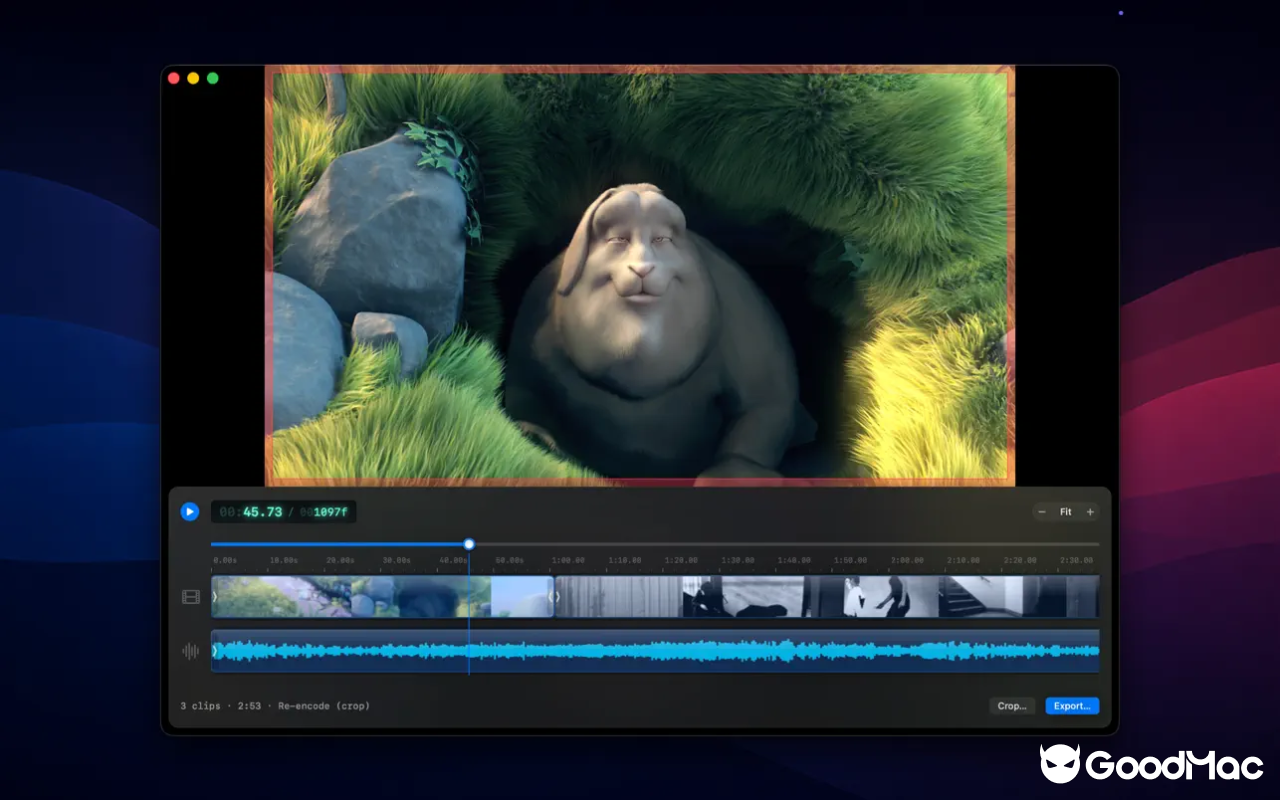The width and height of the screenshot is (1280, 800).
Task: Zoom in the timeline with the plus button
Action: [1090, 512]
